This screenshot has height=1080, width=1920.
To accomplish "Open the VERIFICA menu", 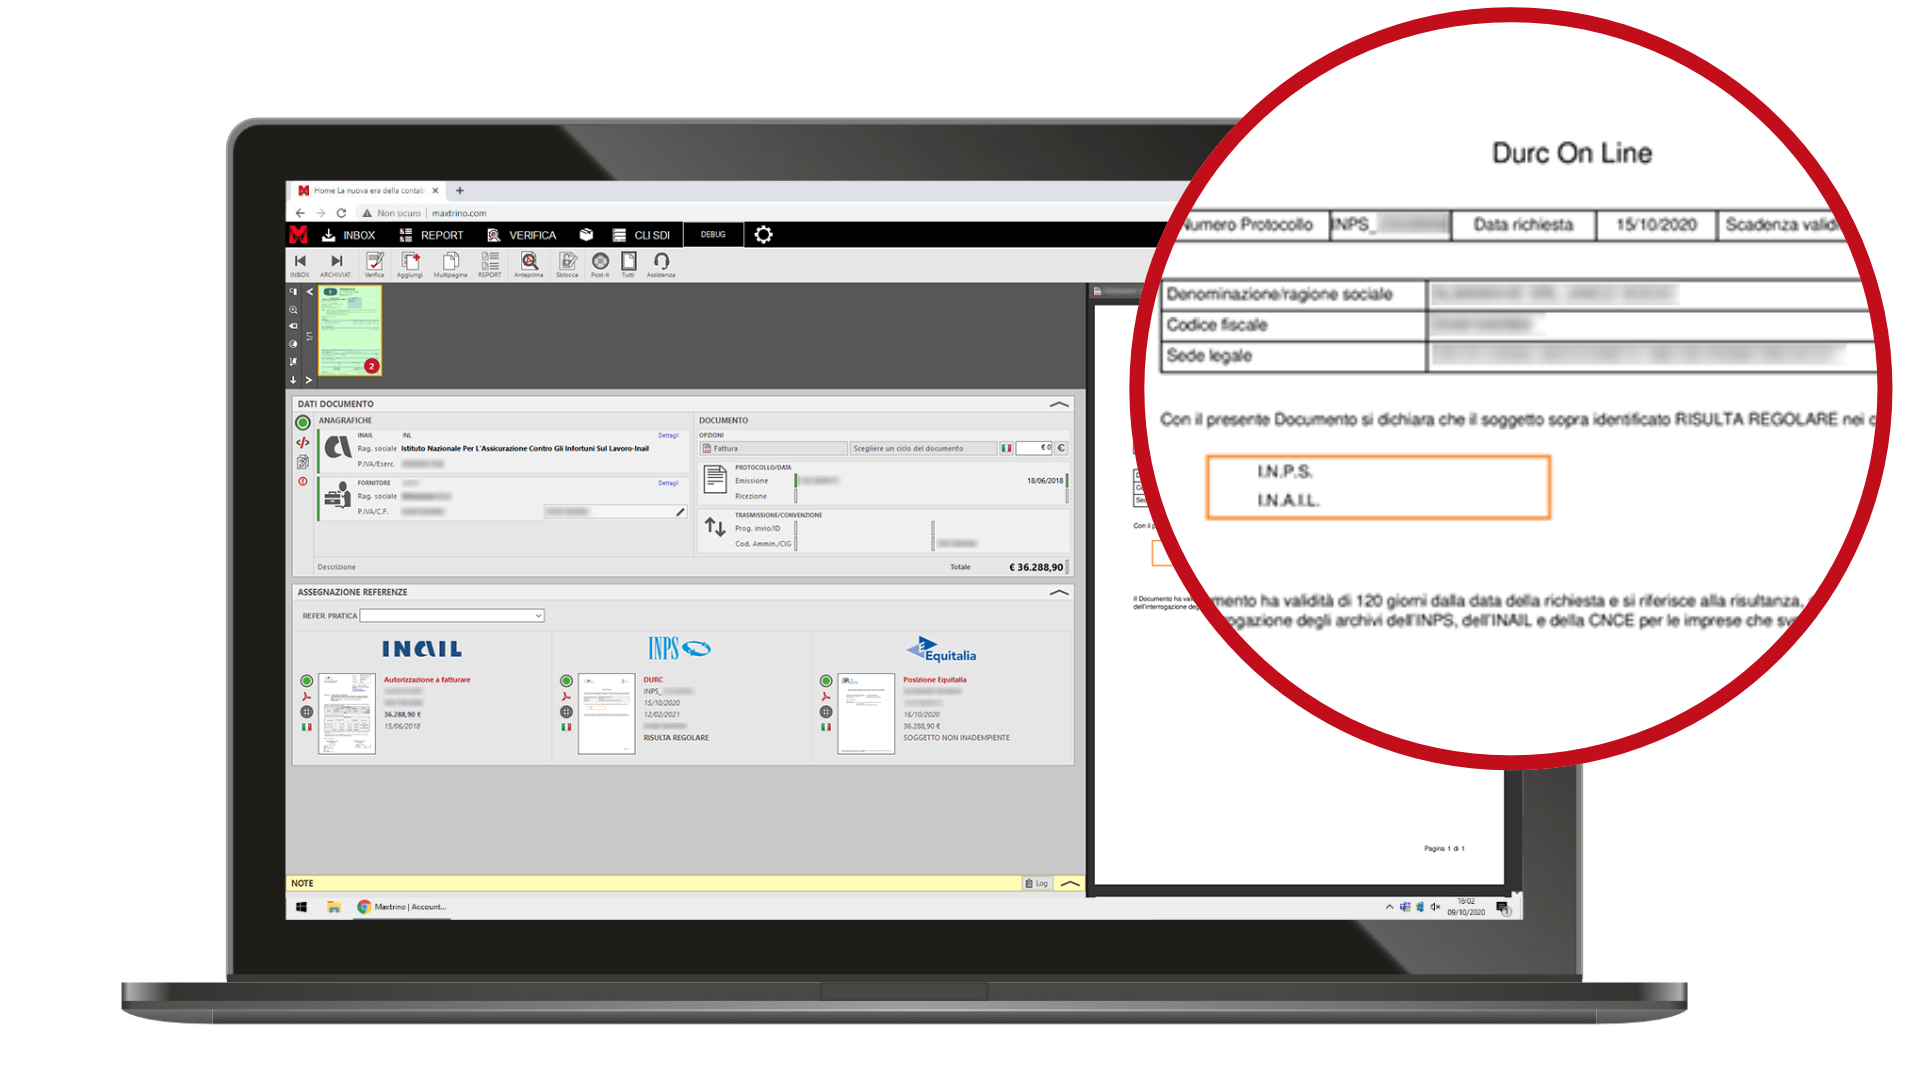I will pyautogui.click(x=521, y=235).
